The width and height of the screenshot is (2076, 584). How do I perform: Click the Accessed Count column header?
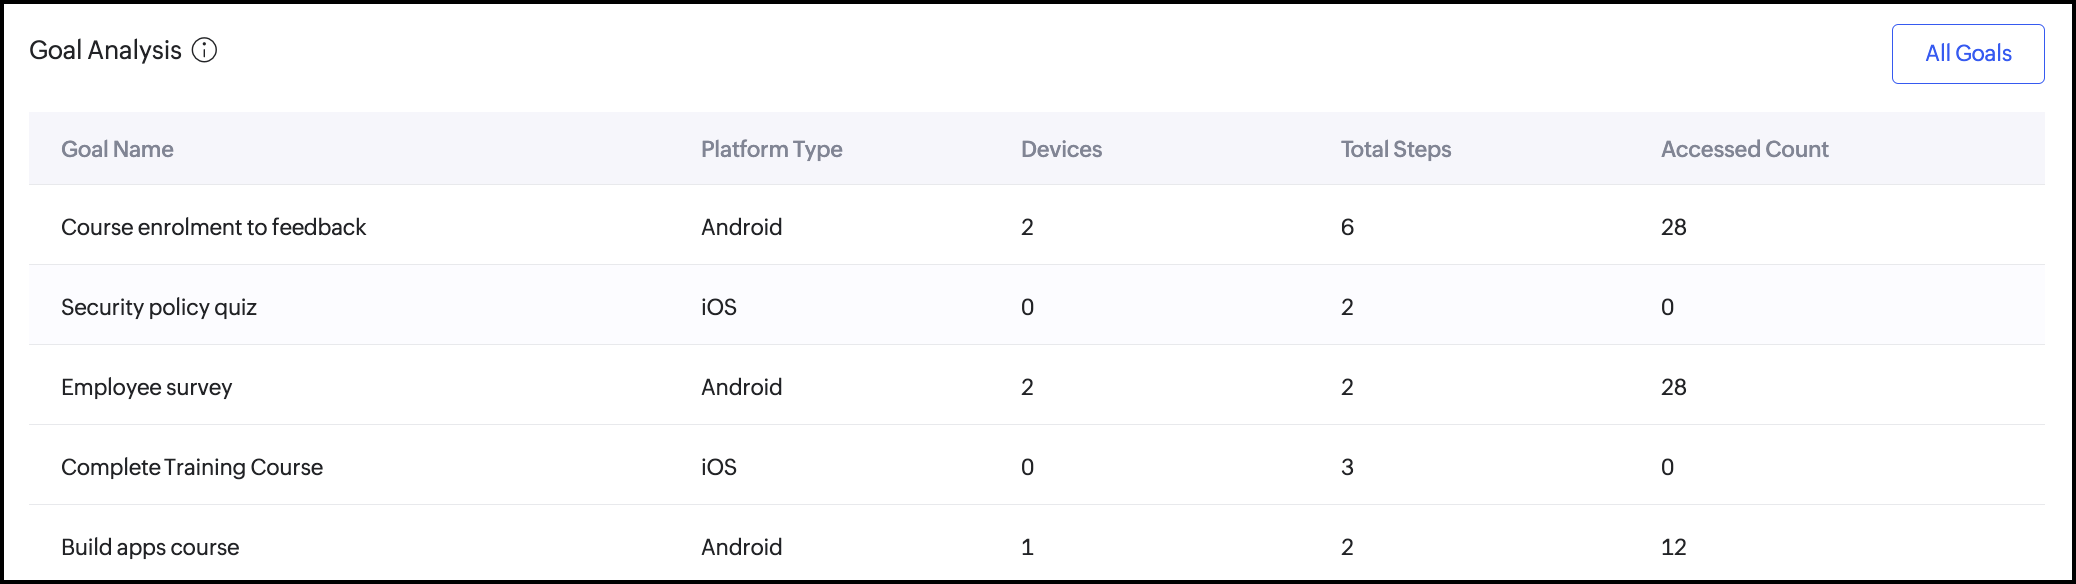pyautogui.click(x=1744, y=149)
